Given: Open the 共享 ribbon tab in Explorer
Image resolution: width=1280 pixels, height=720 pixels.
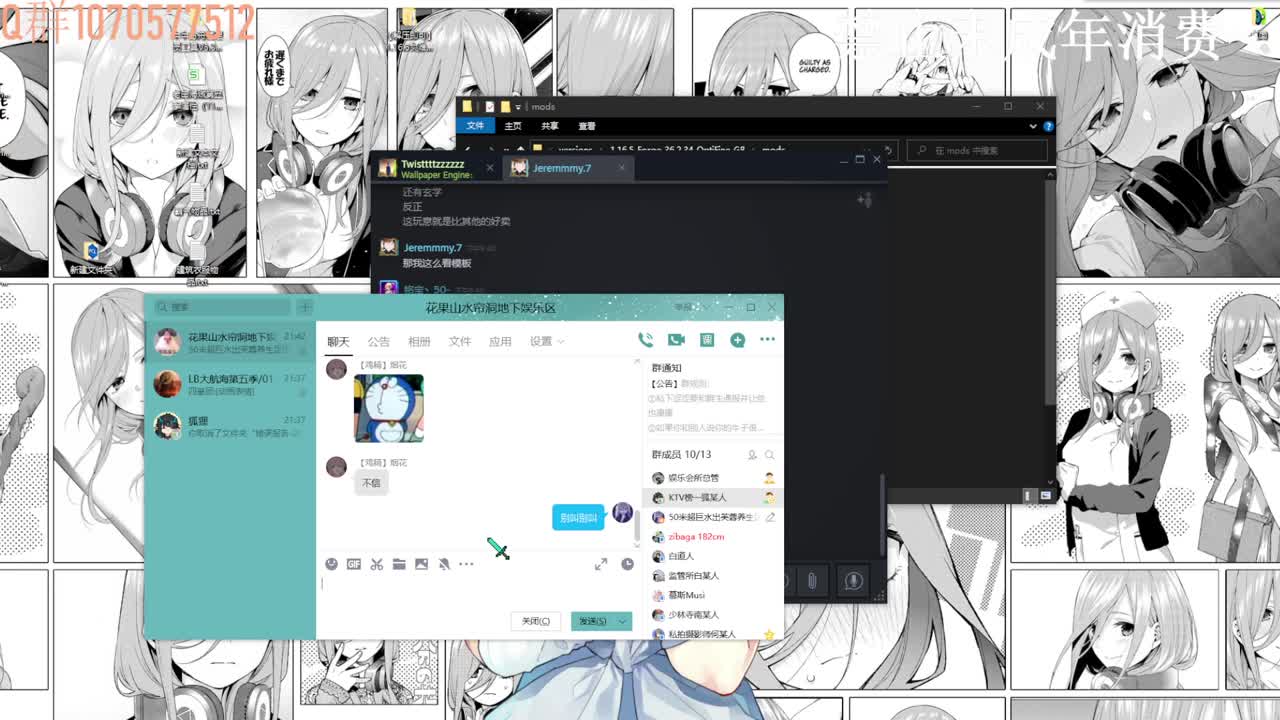Looking at the screenshot, I should pyautogui.click(x=550, y=126).
